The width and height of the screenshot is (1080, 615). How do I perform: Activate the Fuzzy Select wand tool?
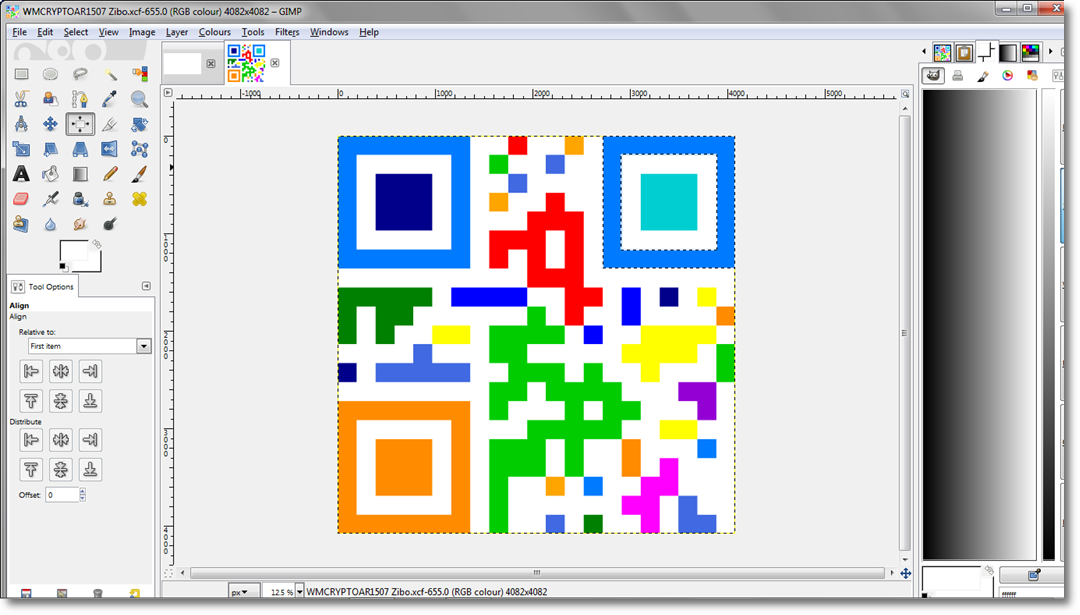pyautogui.click(x=110, y=74)
